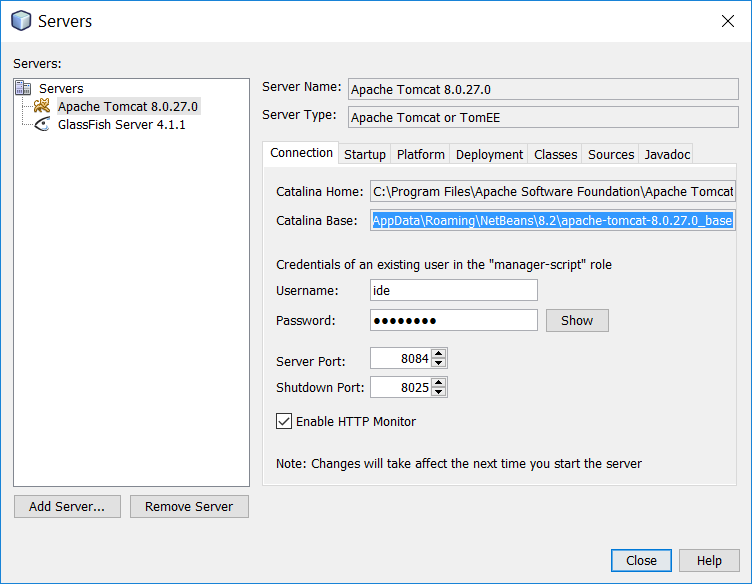Click the Server Type field
The height and width of the screenshot is (584, 752).
click(x=543, y=117)
